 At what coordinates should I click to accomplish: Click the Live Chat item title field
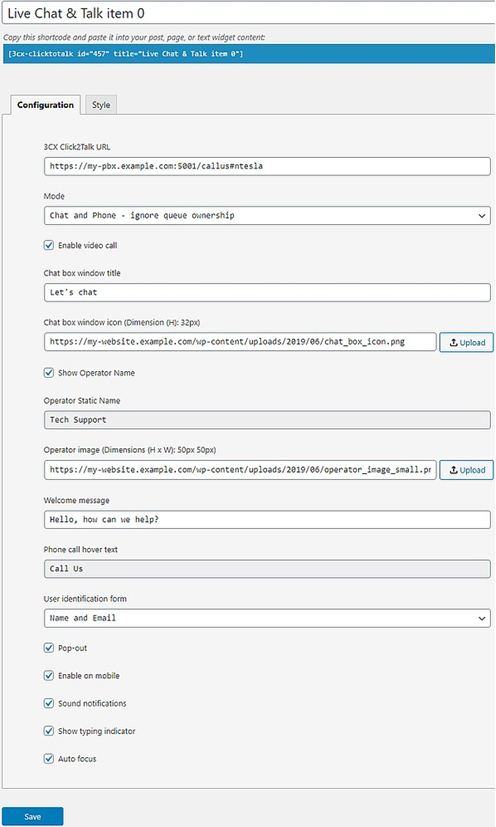[249, 13]
